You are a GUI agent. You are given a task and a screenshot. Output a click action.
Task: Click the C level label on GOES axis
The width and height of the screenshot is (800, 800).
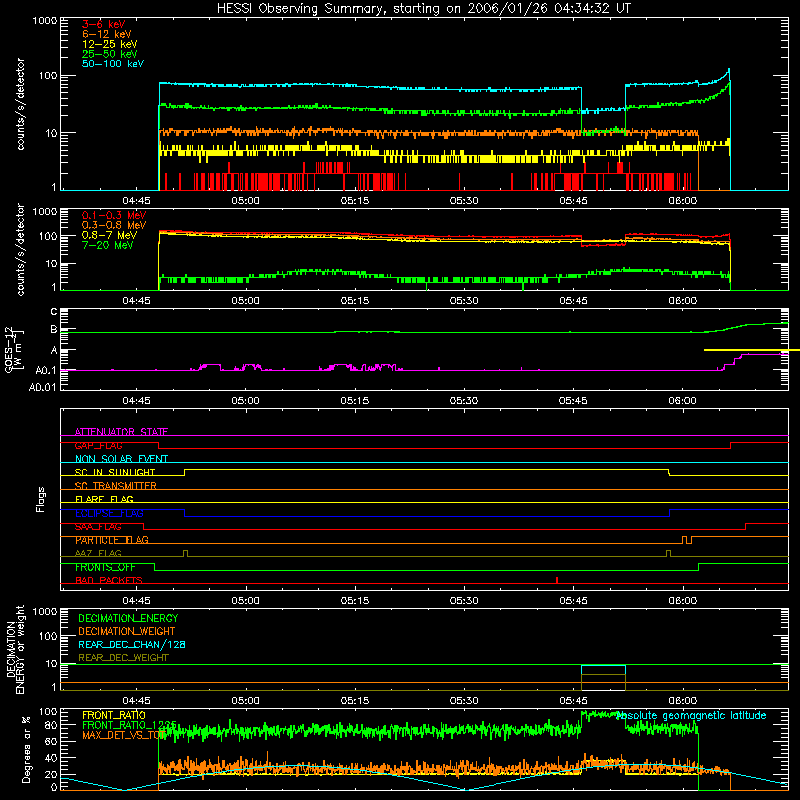pos(54,312)
